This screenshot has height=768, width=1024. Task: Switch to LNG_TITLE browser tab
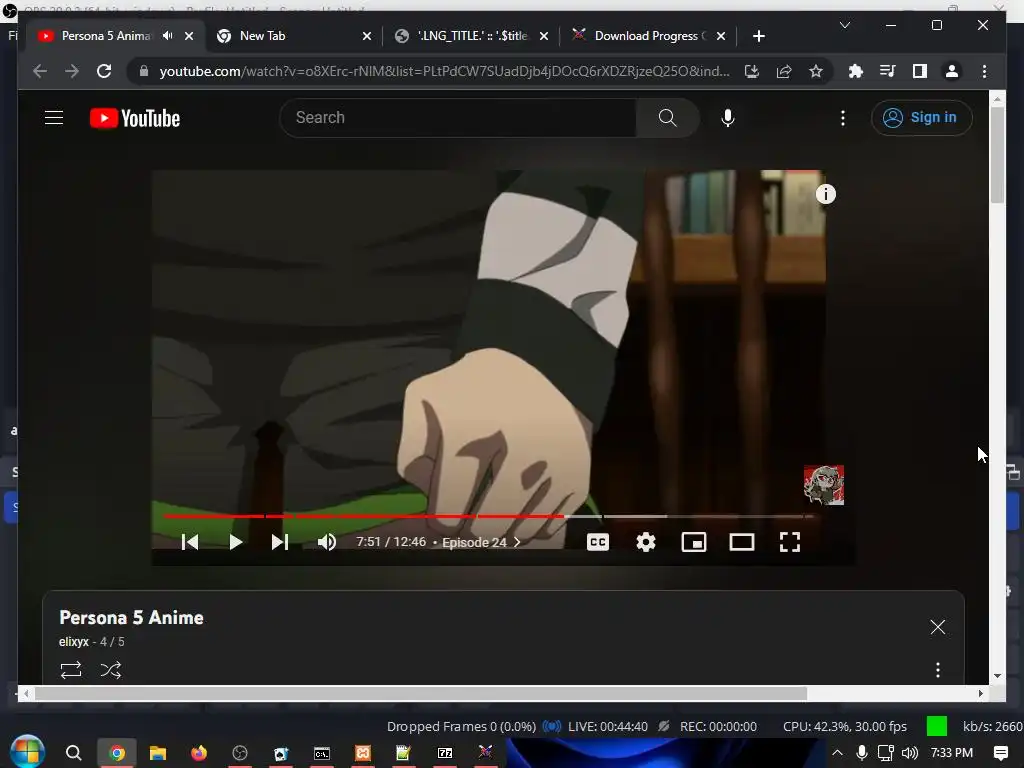tap(472, 36)
